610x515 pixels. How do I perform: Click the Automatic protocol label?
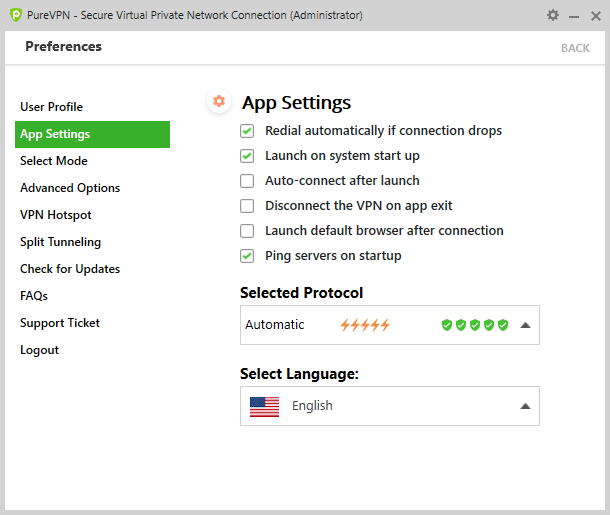pyautogui.click(x=275, y=325)
